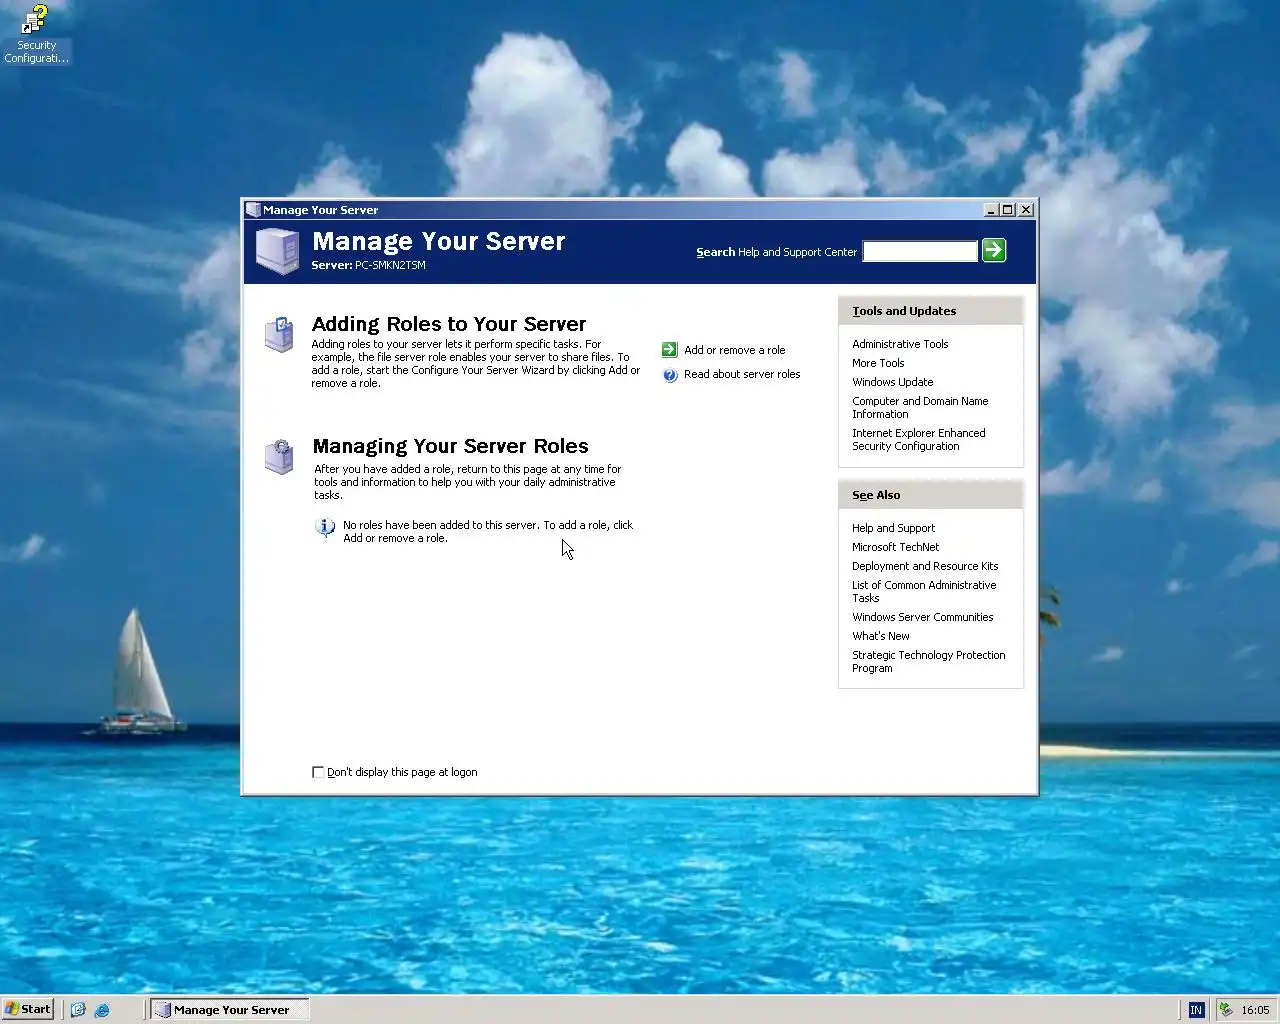This screenshot has width=1280, height=1024.
Task: Click the Manage Your Server window title bar icon
Action: (253, 210)
